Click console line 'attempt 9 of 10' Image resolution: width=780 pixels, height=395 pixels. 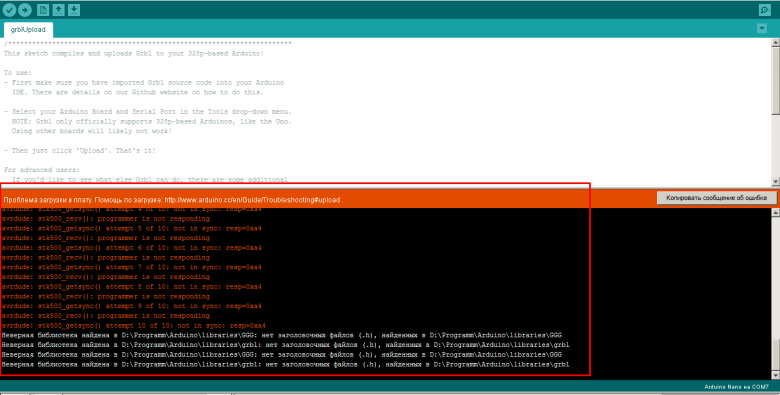pos(131,306)
